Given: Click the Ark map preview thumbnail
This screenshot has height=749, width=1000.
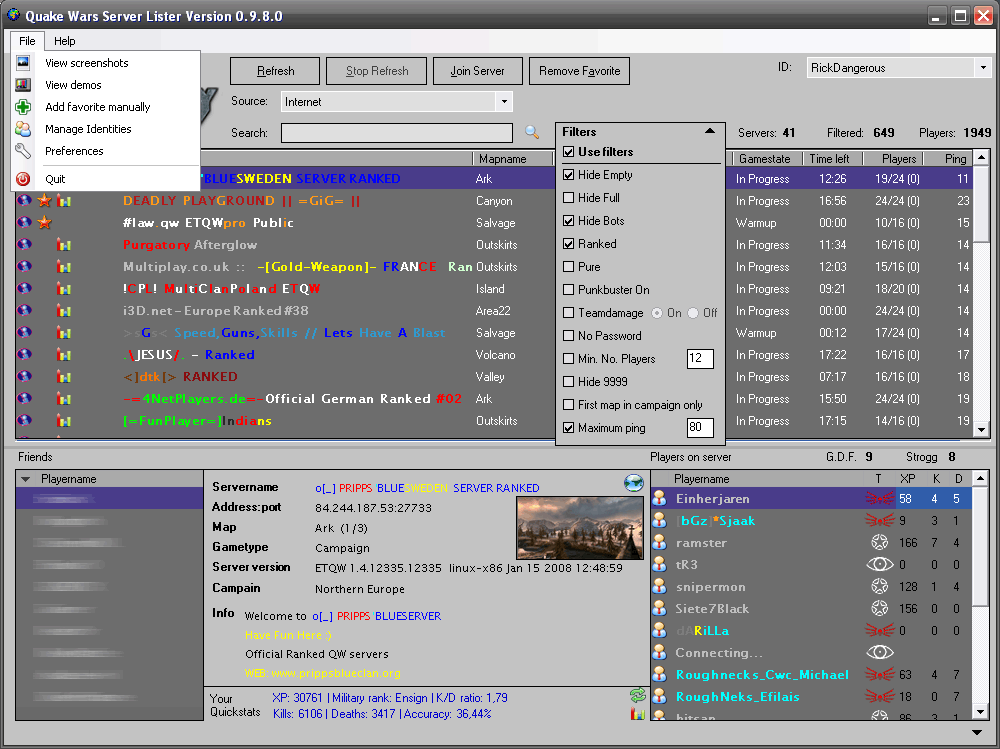Looking at the screenshot, I should (580, 529).
